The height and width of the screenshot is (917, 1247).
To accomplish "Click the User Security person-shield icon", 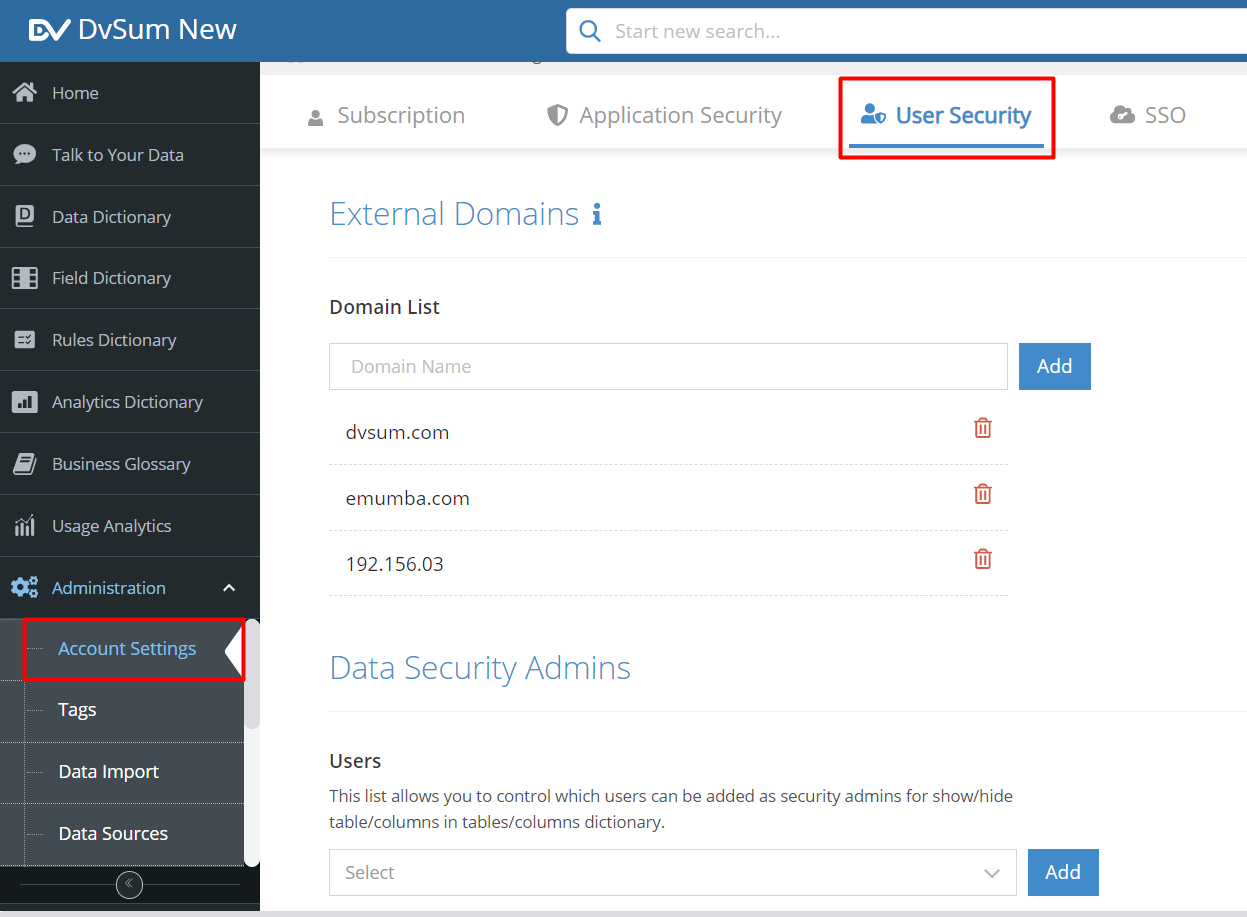I will coord(873,115).
